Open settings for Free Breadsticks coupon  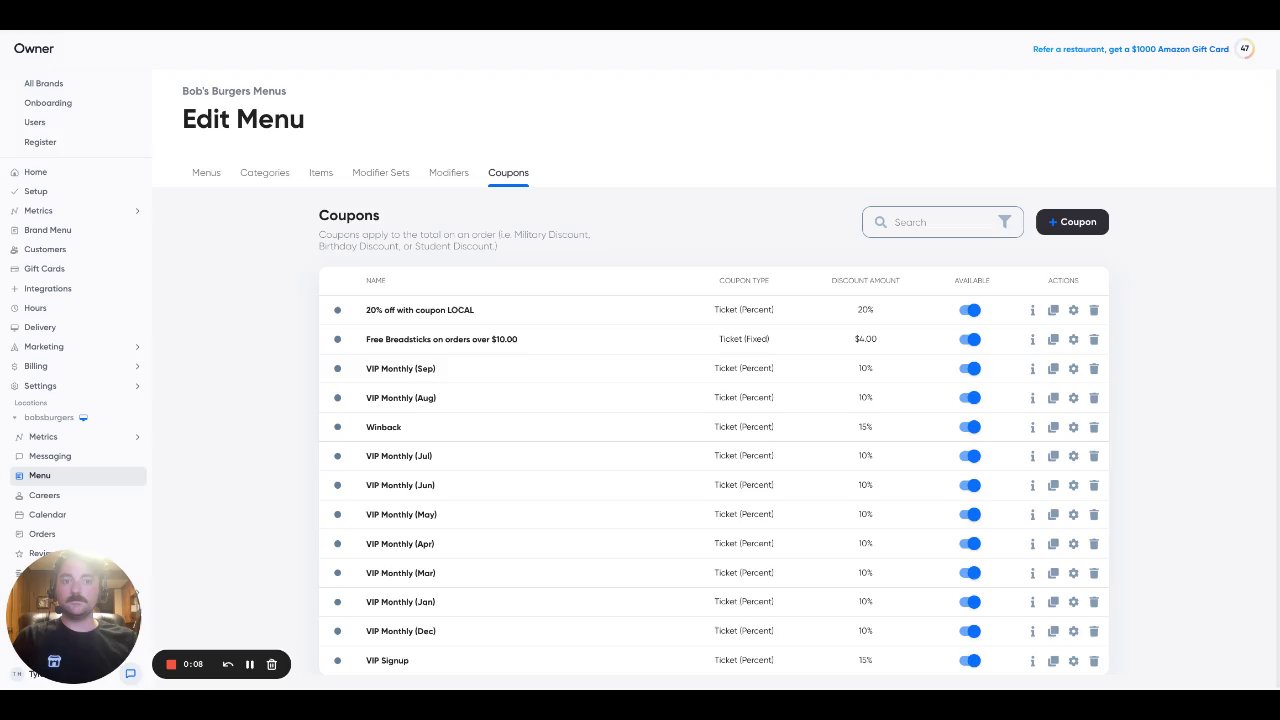coord(1073,340)
